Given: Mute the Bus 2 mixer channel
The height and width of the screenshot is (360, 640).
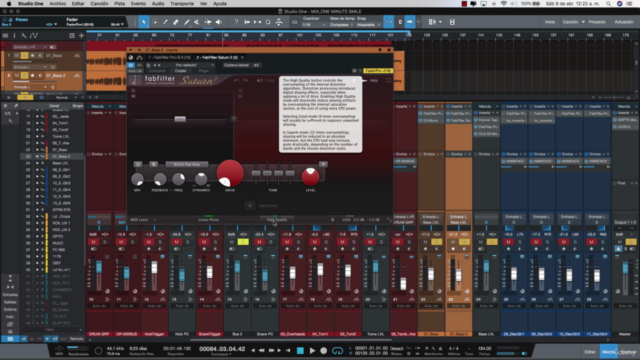Looking at the screenshot, I should tap(231, 242).
